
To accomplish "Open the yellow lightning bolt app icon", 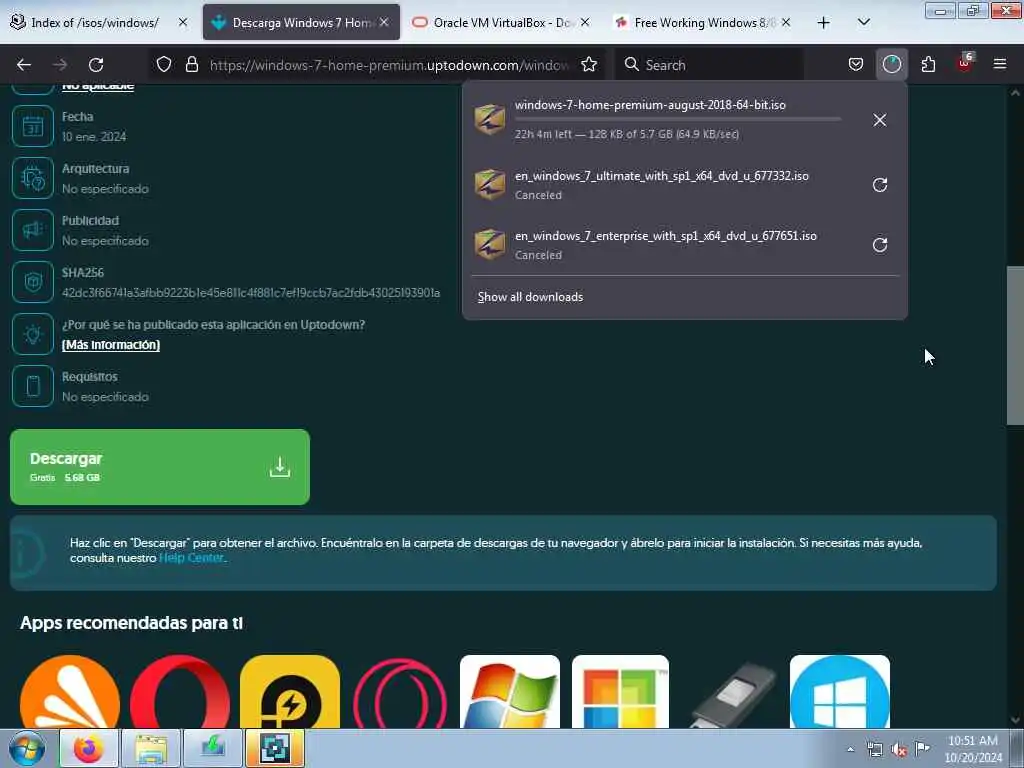I will [290, 692].
